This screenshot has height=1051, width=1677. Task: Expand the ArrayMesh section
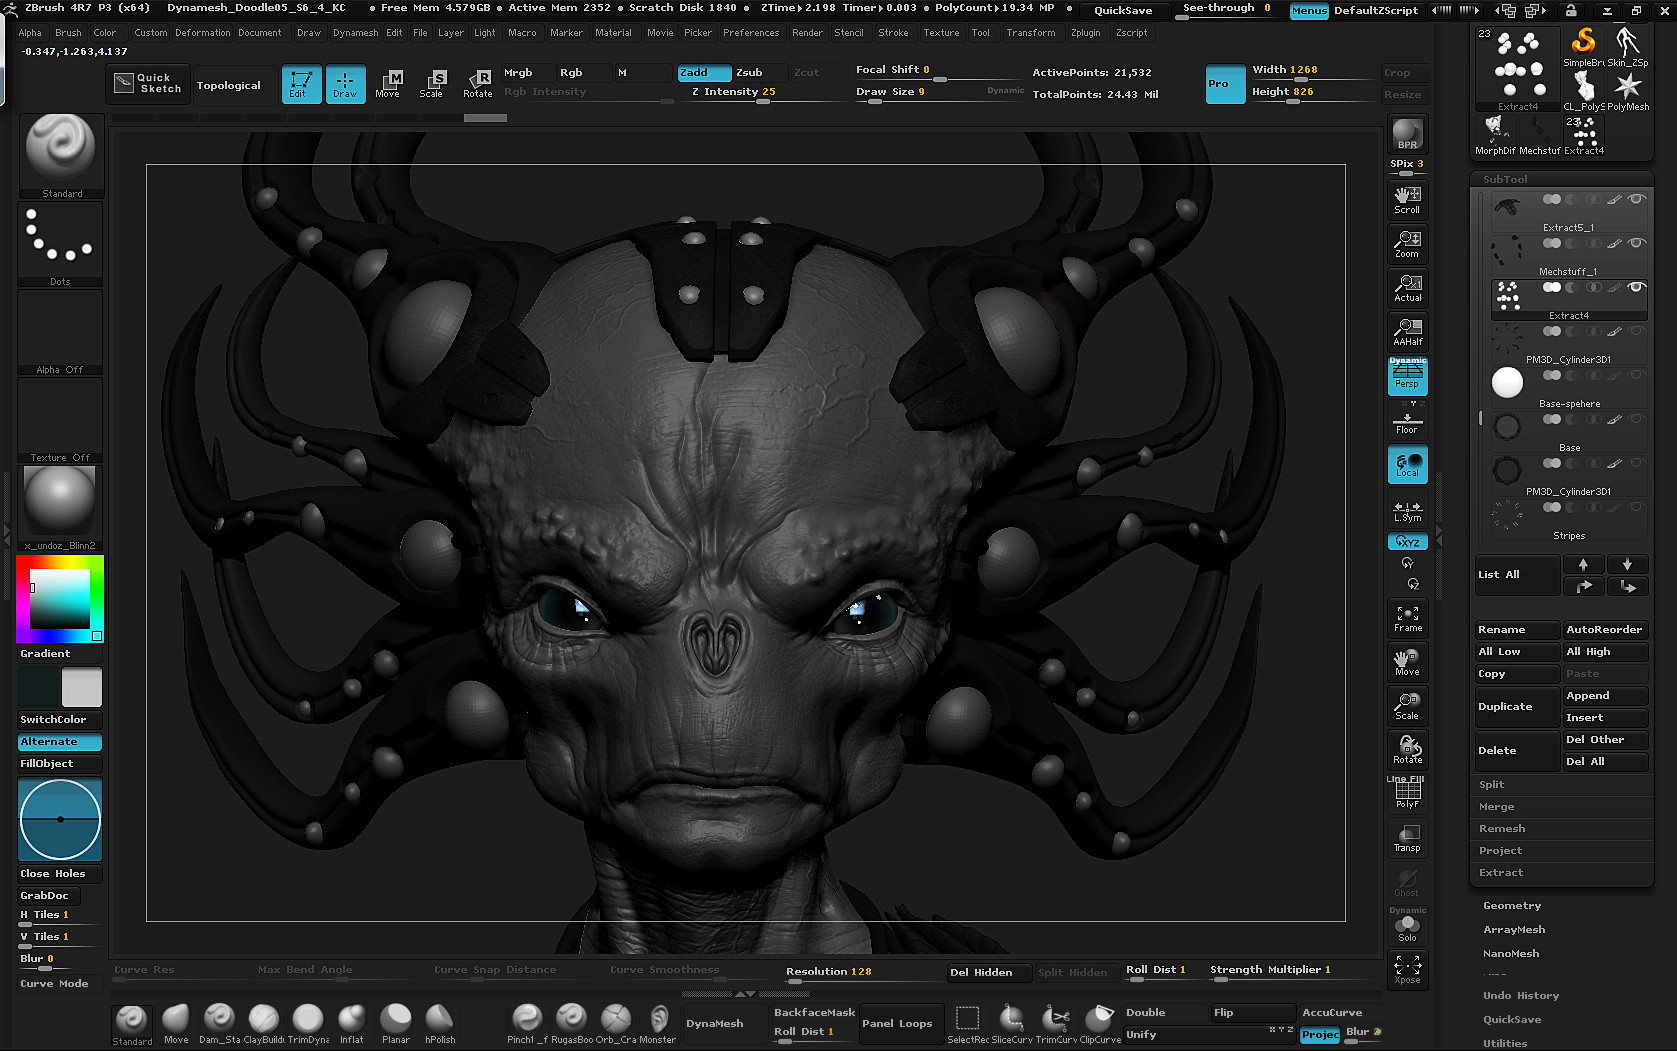coord(1514,930)
